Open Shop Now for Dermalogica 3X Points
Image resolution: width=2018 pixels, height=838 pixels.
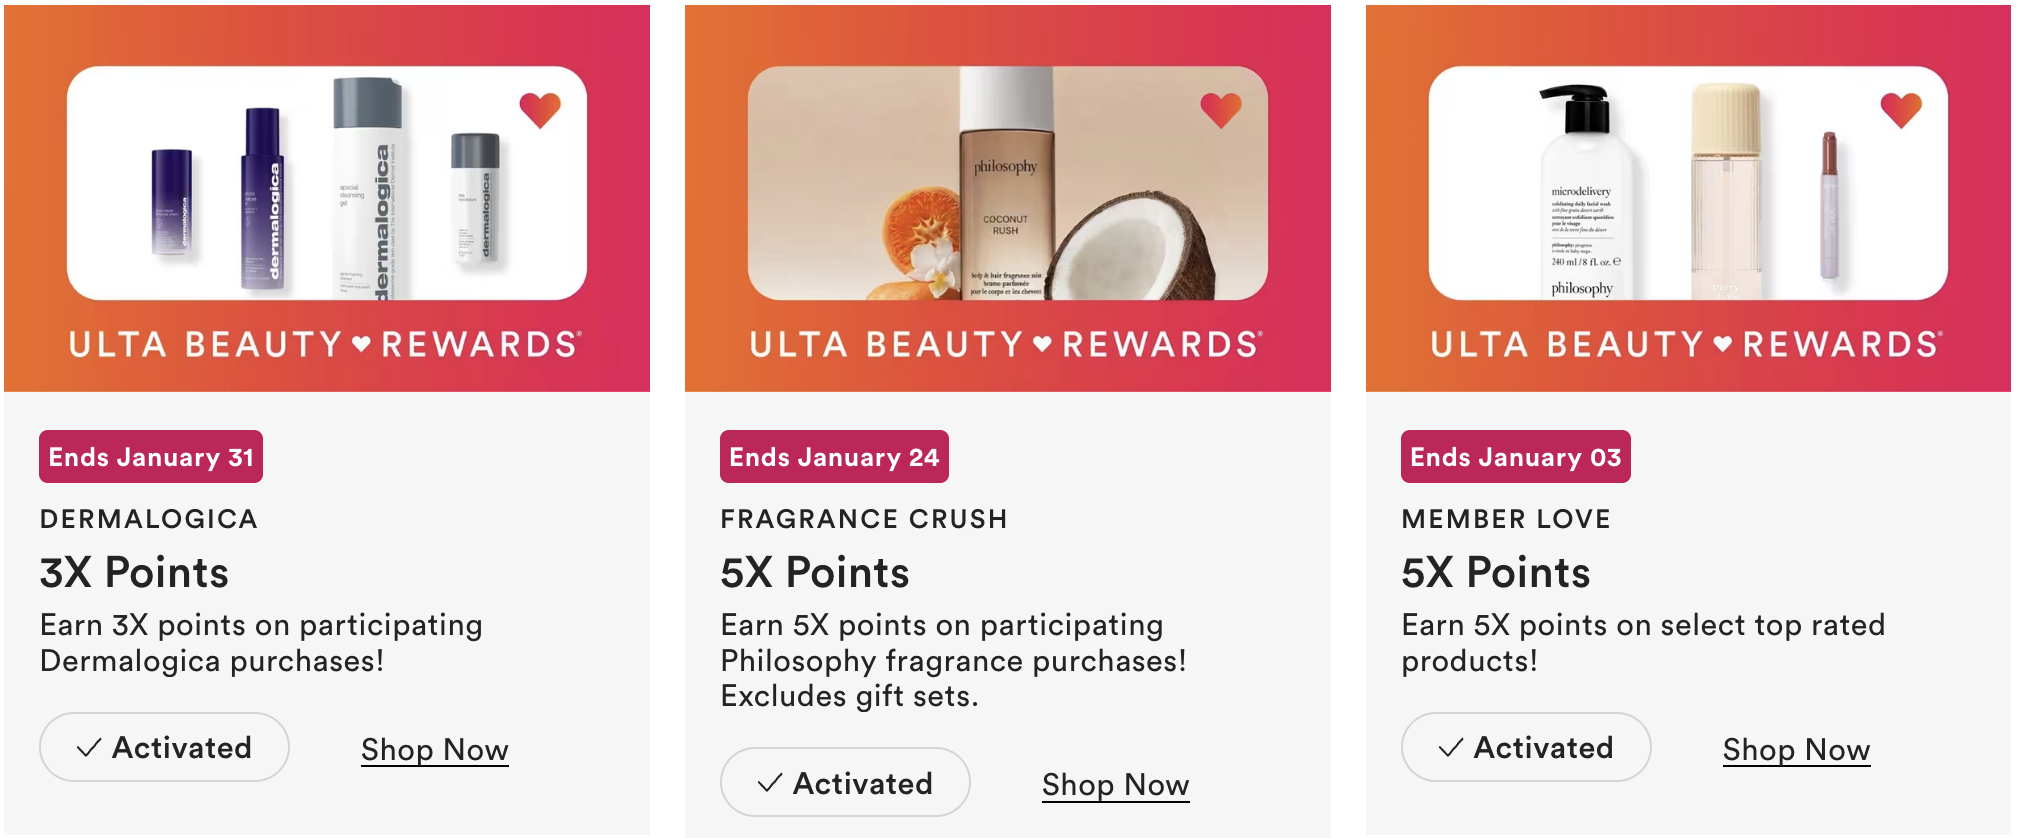click(435, 750)
